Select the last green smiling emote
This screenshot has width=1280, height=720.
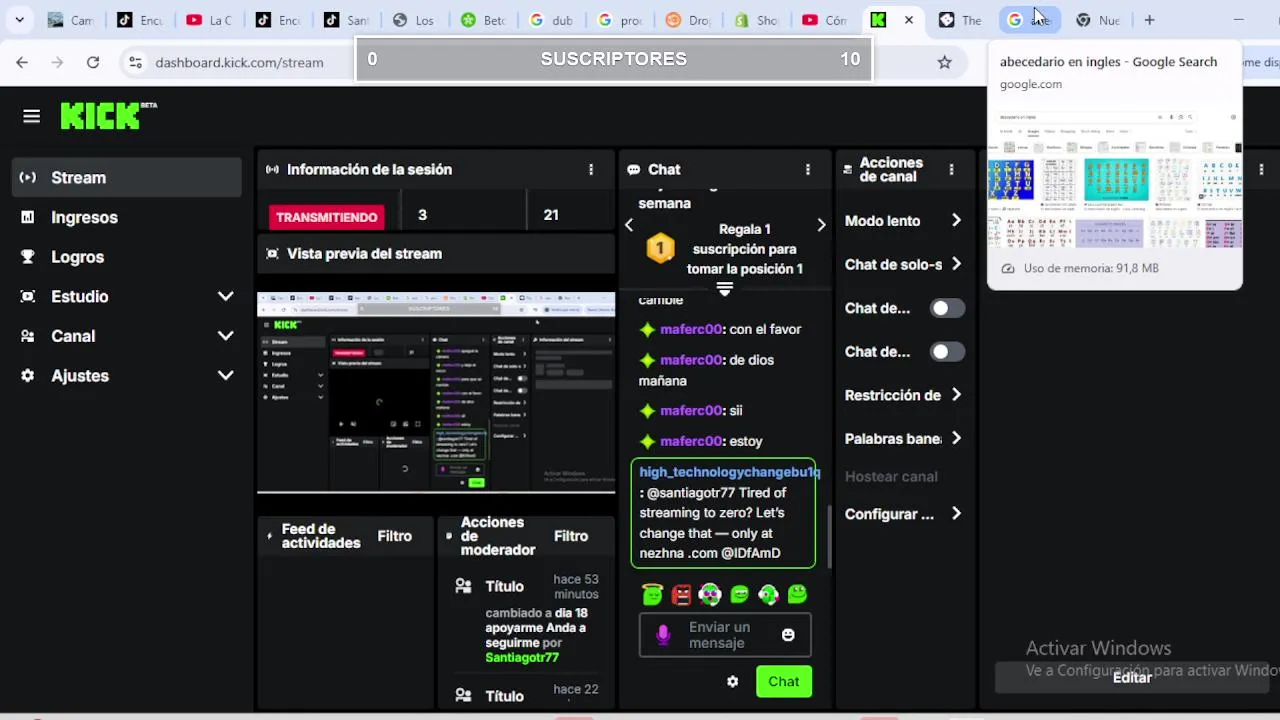point(797,595)
